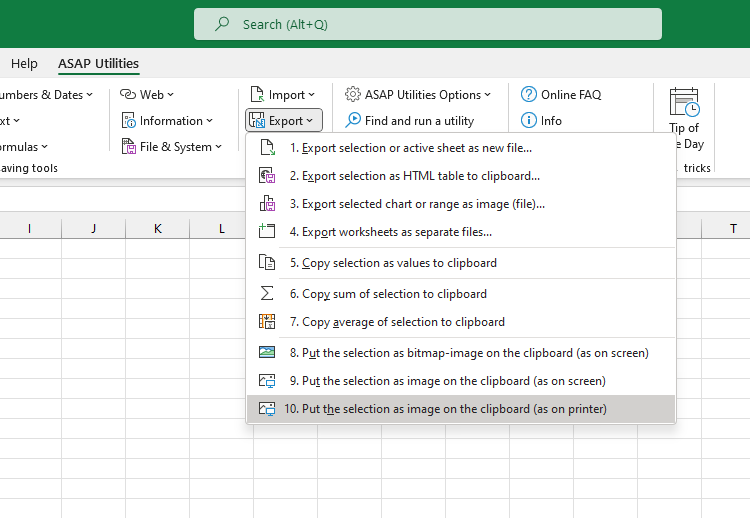Open the Tip of the Day
Screen dimensions: 750x518
pos(684,120)
